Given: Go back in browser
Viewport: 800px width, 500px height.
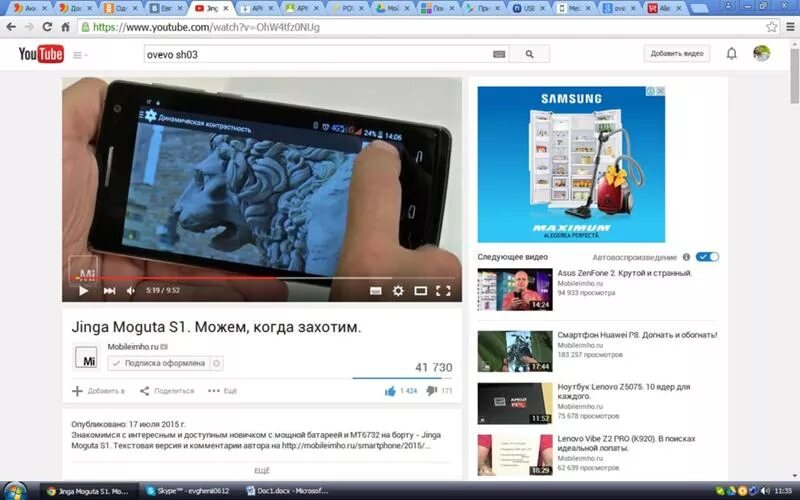Looking at the screenshot, I should tap(11, 27).
